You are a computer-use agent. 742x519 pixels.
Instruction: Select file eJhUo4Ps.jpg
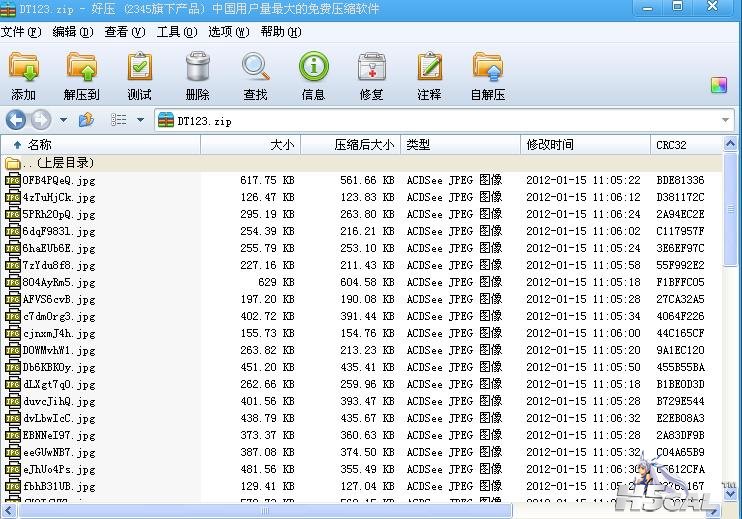tap(59, 470)
